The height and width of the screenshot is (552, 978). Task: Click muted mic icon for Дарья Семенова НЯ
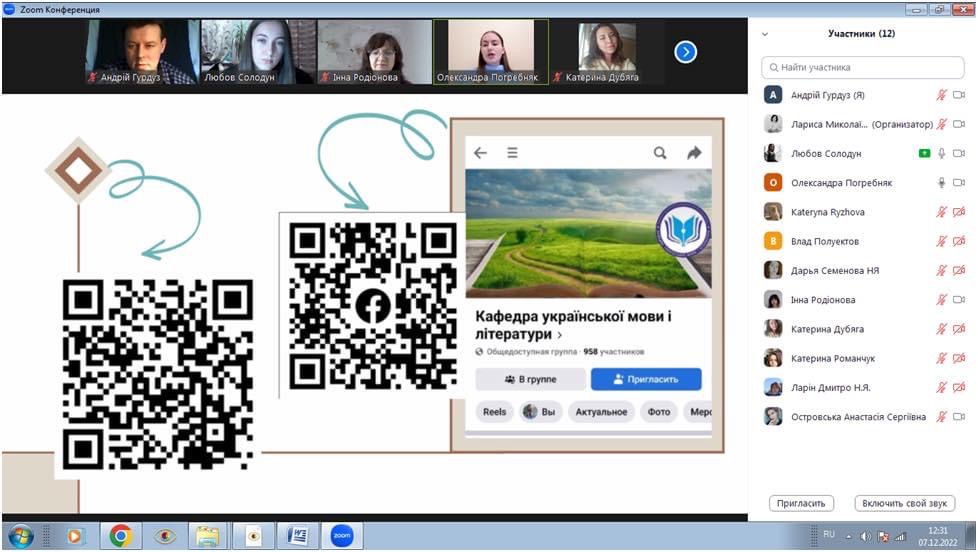[941, 271]
